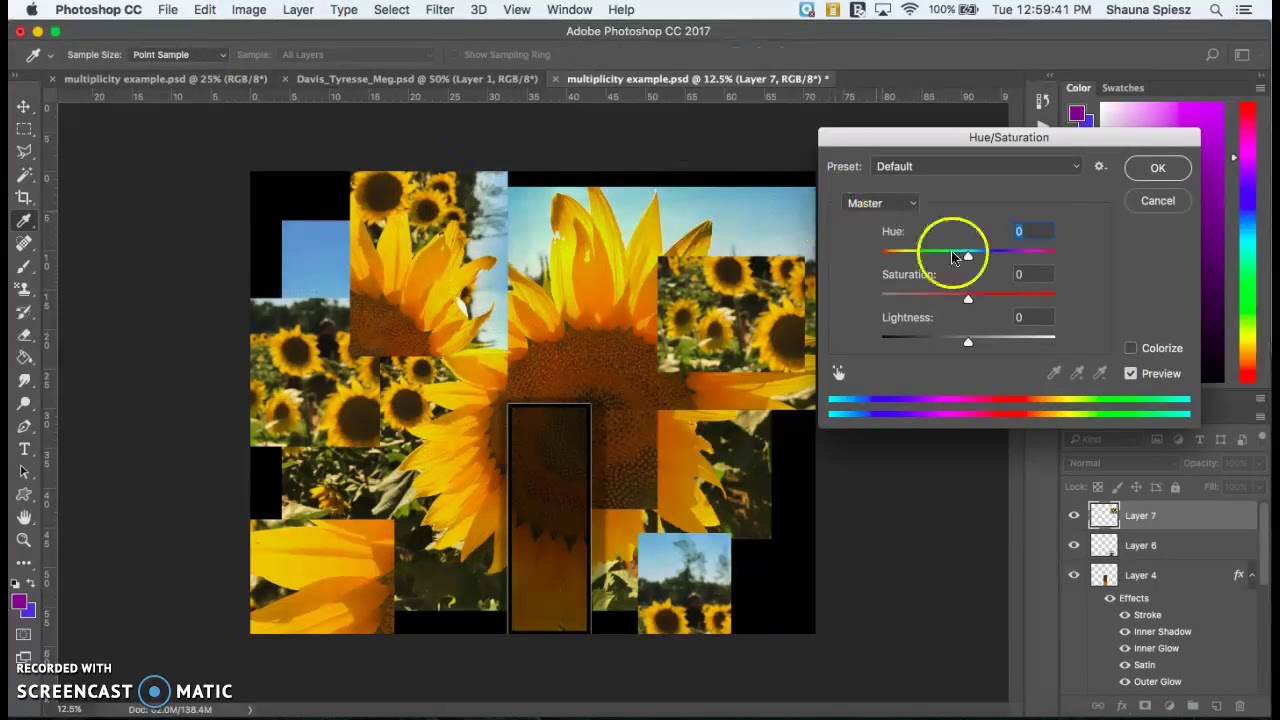Select the Custom Shape tool
Viewport: 1280px width, 720px height.
pos(24,495)
